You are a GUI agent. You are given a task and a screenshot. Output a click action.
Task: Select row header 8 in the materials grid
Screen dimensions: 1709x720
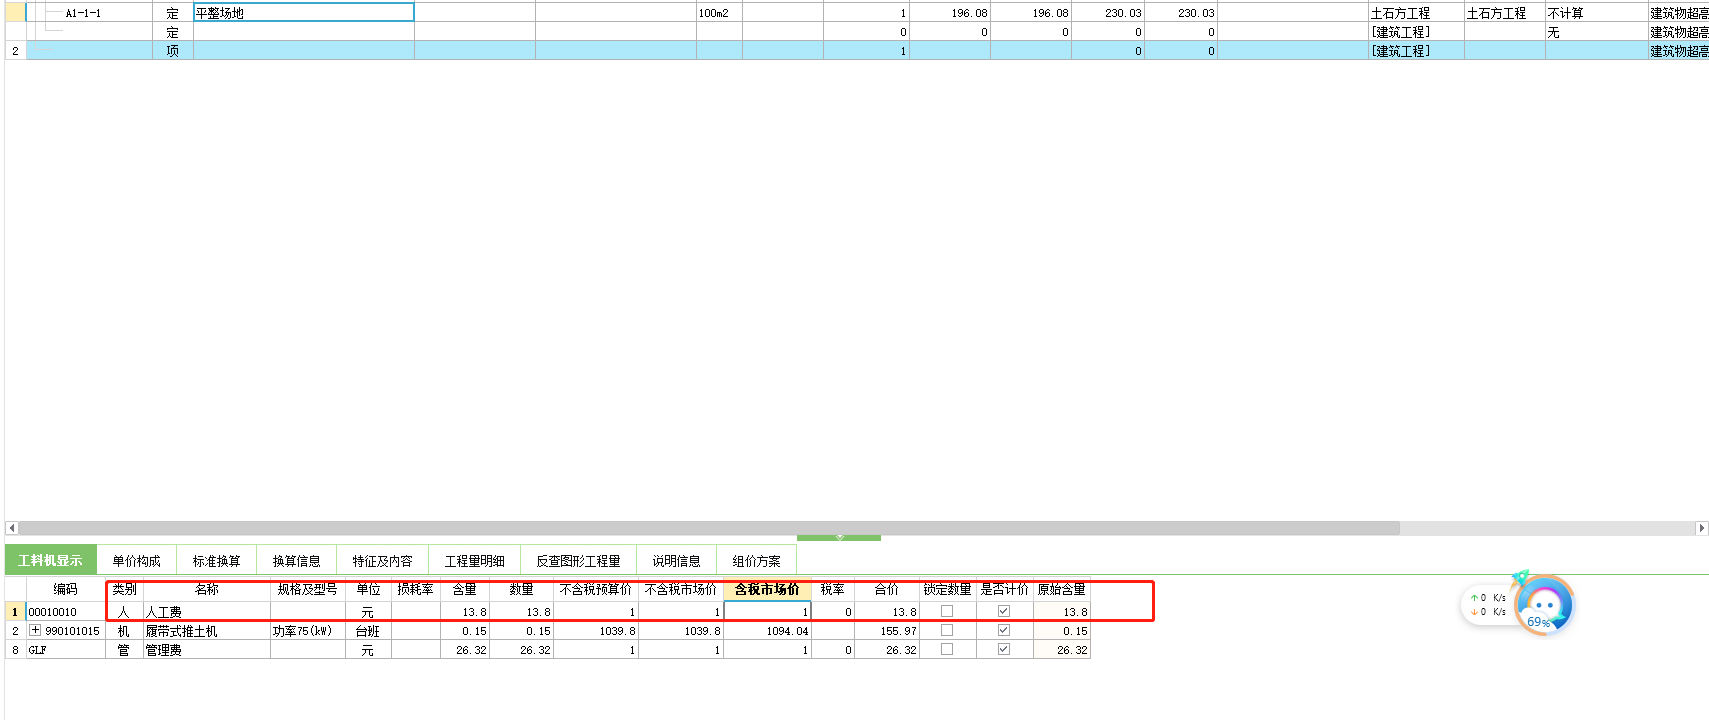(15, 649)
